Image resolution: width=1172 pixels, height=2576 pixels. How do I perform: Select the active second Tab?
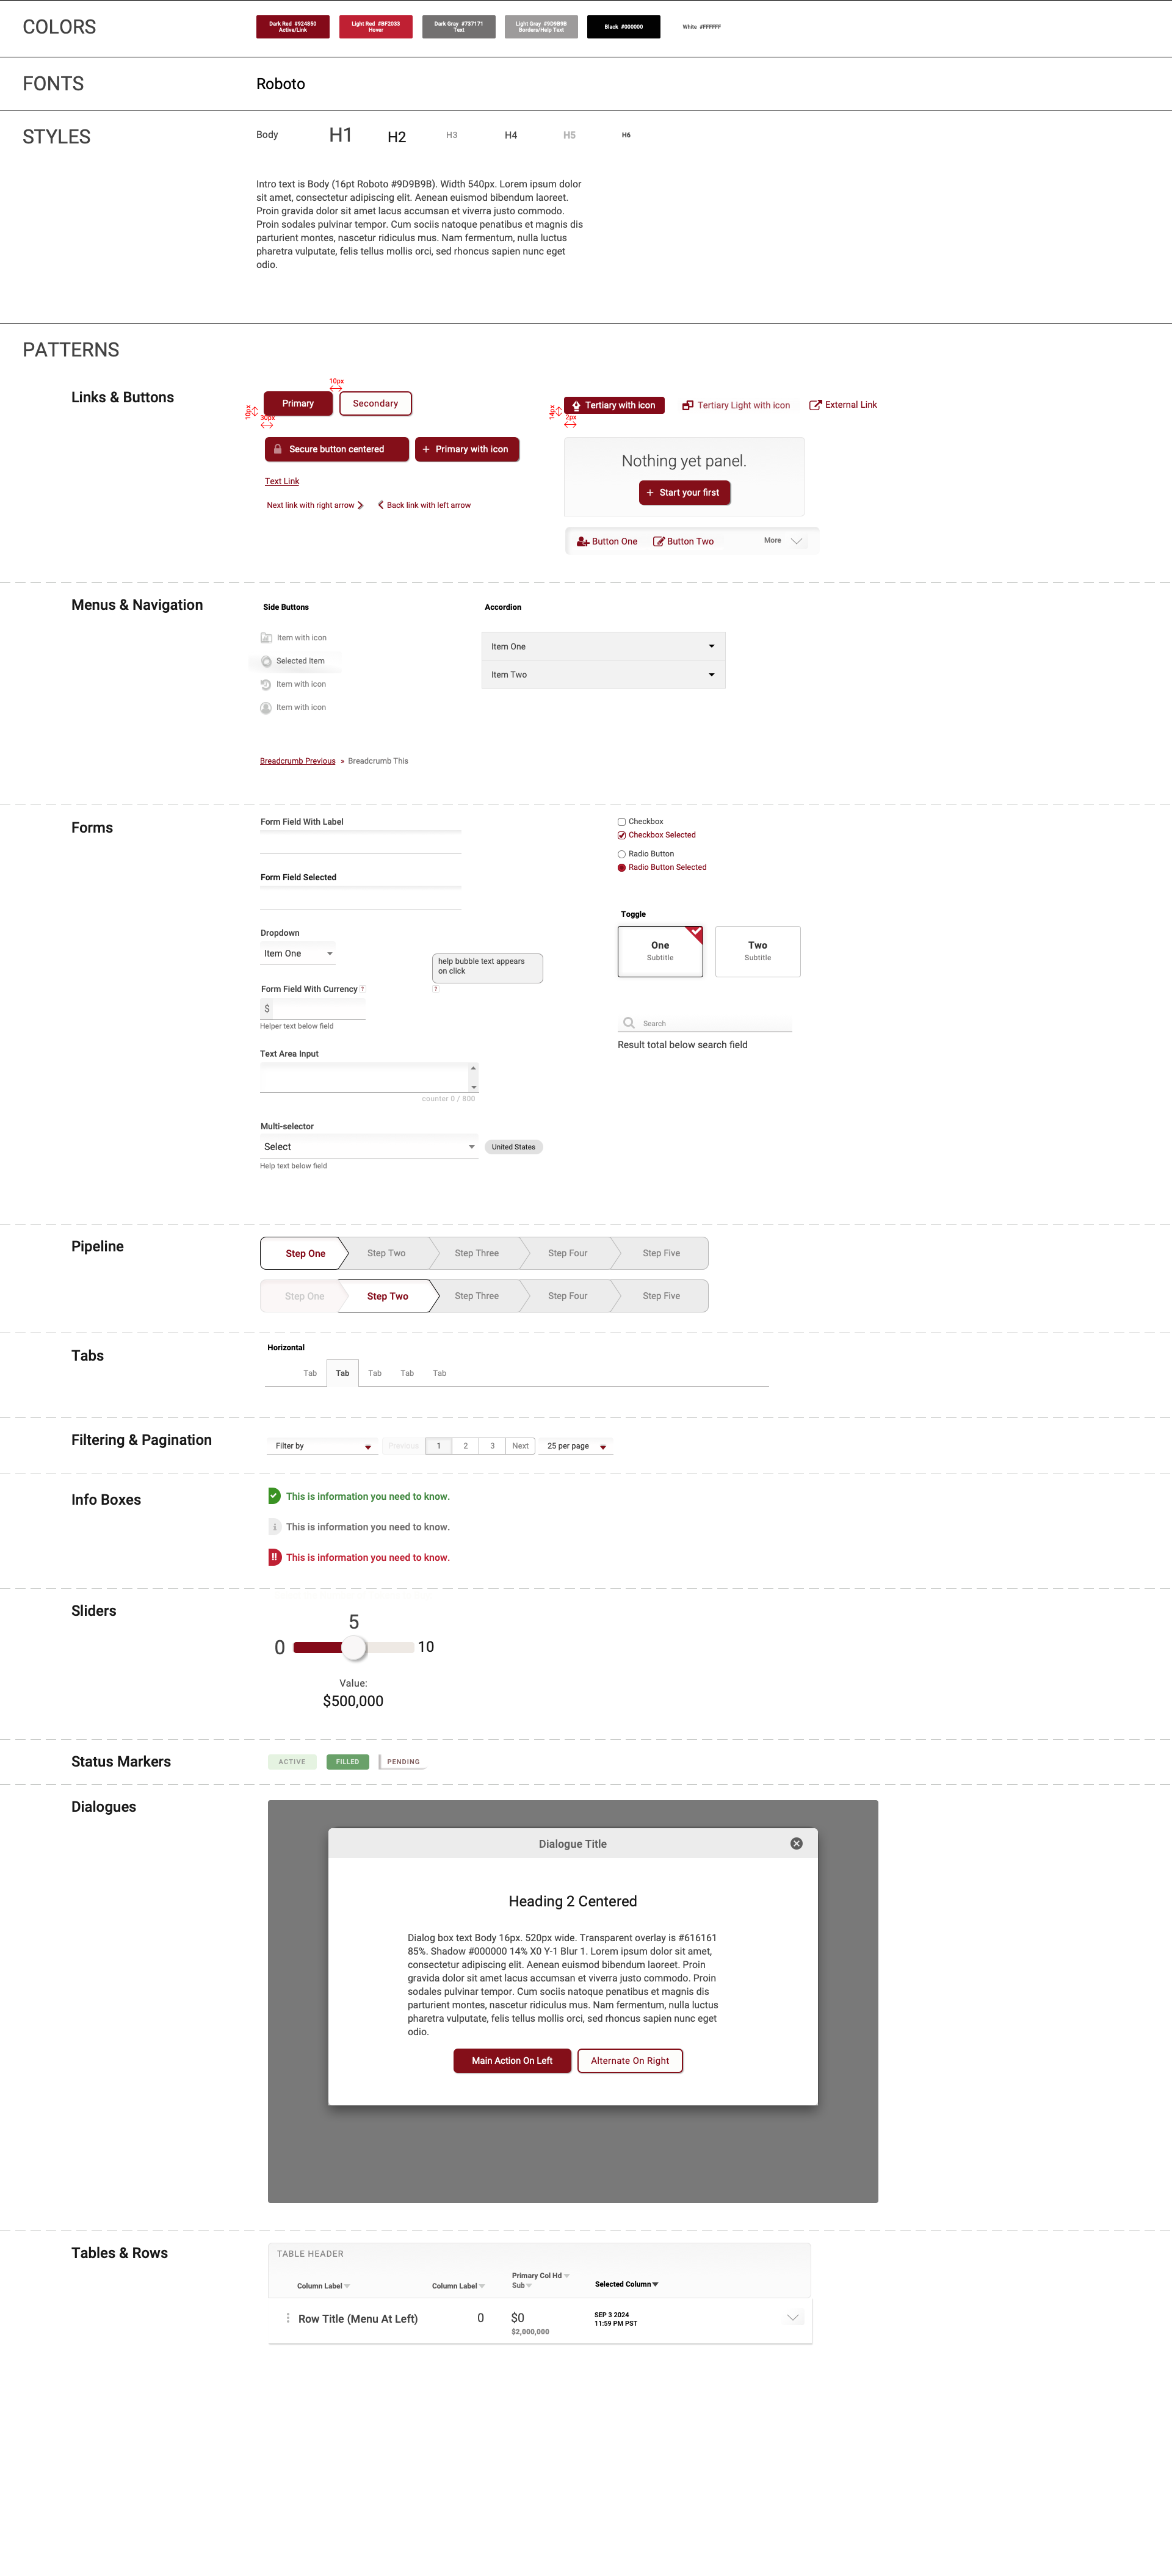[x=342, y=1373]
